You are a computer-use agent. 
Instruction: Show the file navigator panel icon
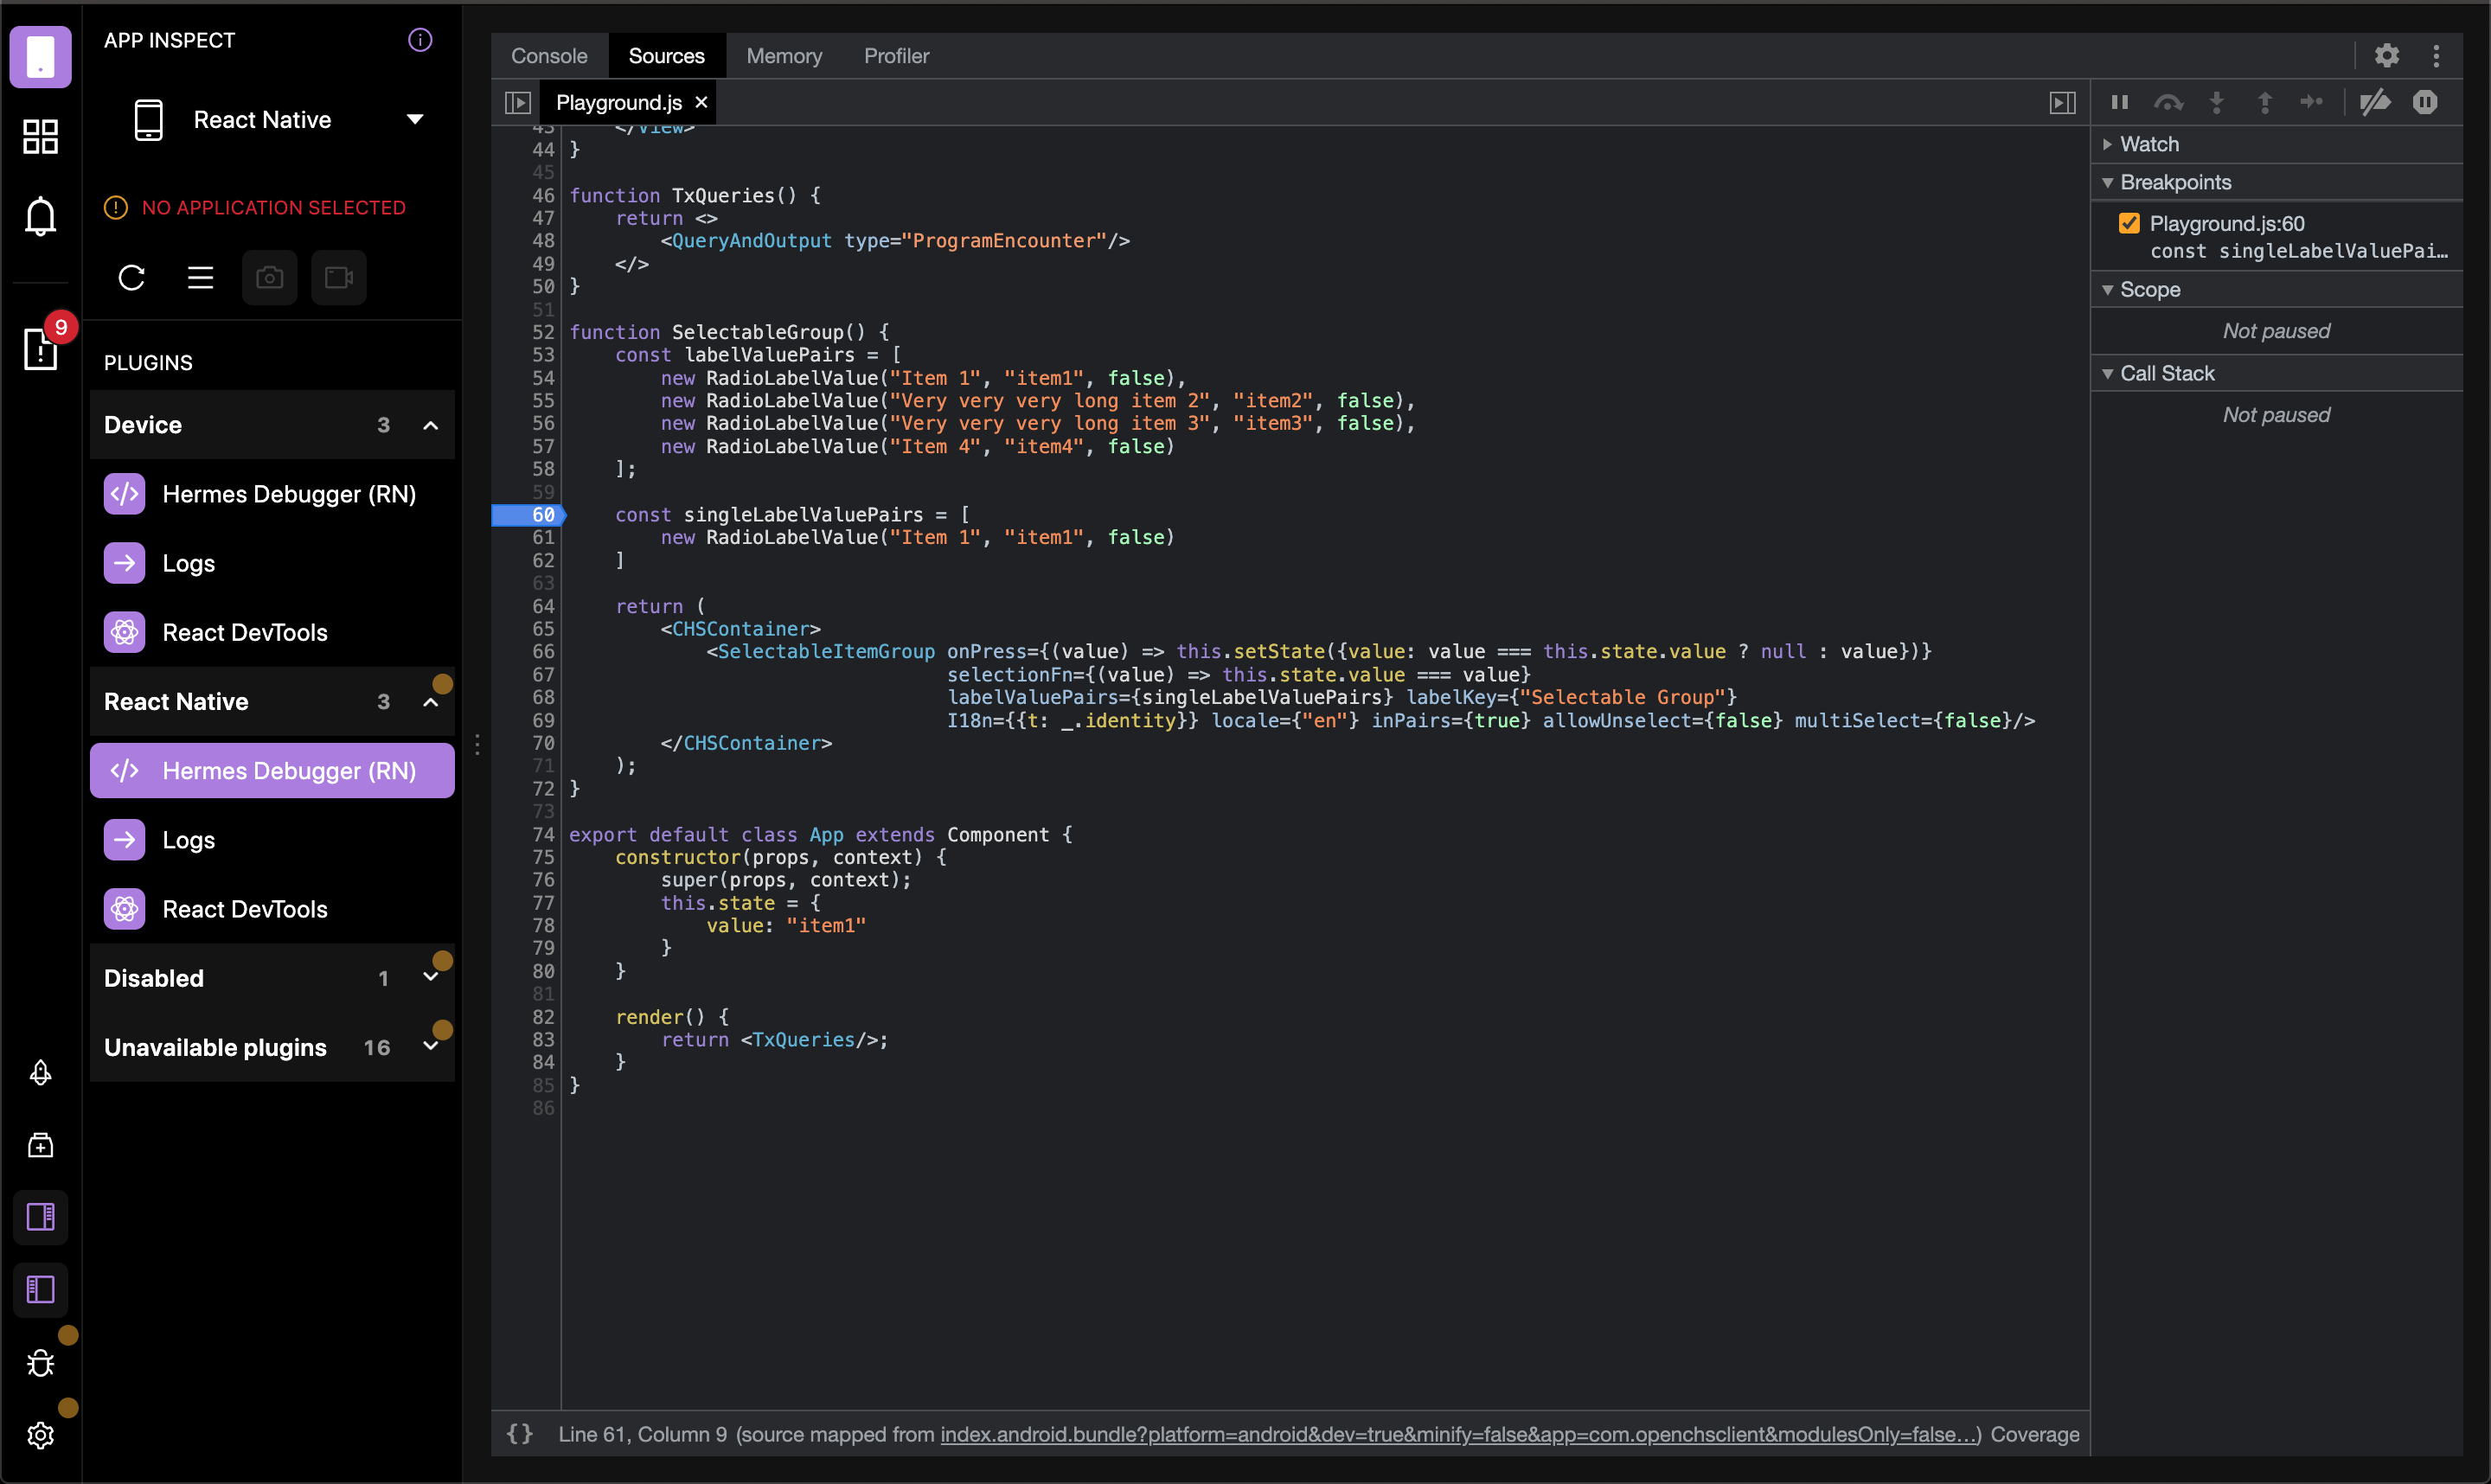pyautogui.click(x=518, y=103)
